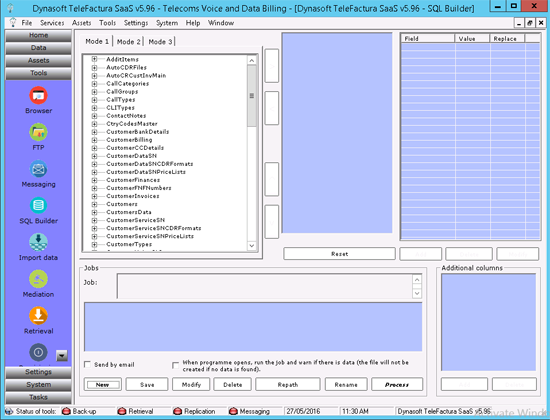Click the Status of tools icon
Viewport: 550px width, 420px height.
coord(9,411)
